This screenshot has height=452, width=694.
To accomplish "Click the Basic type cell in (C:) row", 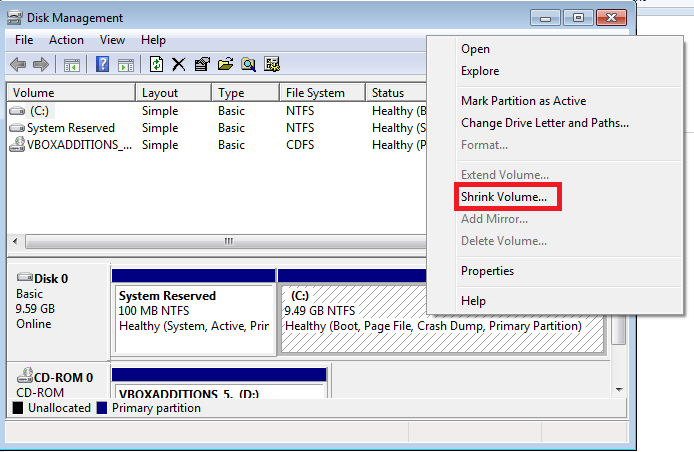I will click(231, 111).
